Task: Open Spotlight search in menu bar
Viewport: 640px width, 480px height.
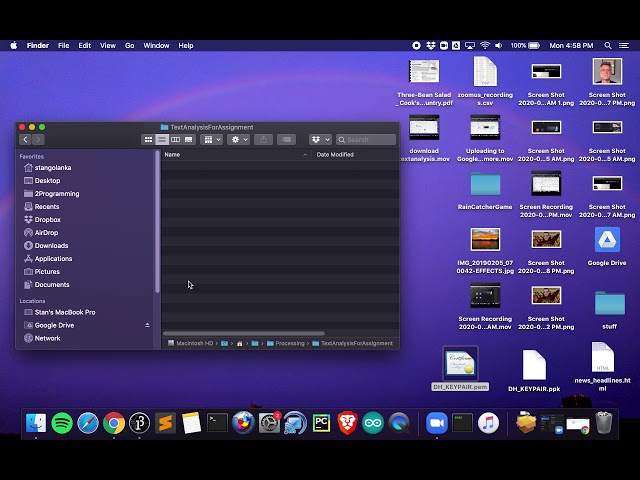Action: tap(608, 46)
